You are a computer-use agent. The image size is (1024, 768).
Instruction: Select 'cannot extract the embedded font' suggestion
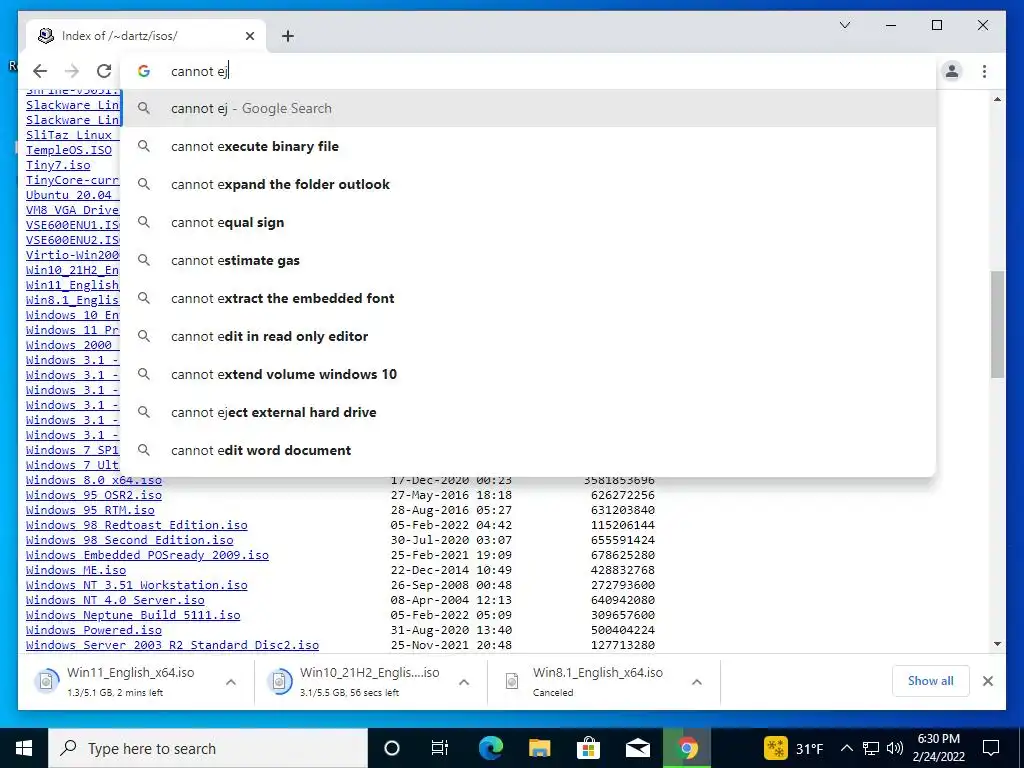pyautogui.click(x=528, y=298)
